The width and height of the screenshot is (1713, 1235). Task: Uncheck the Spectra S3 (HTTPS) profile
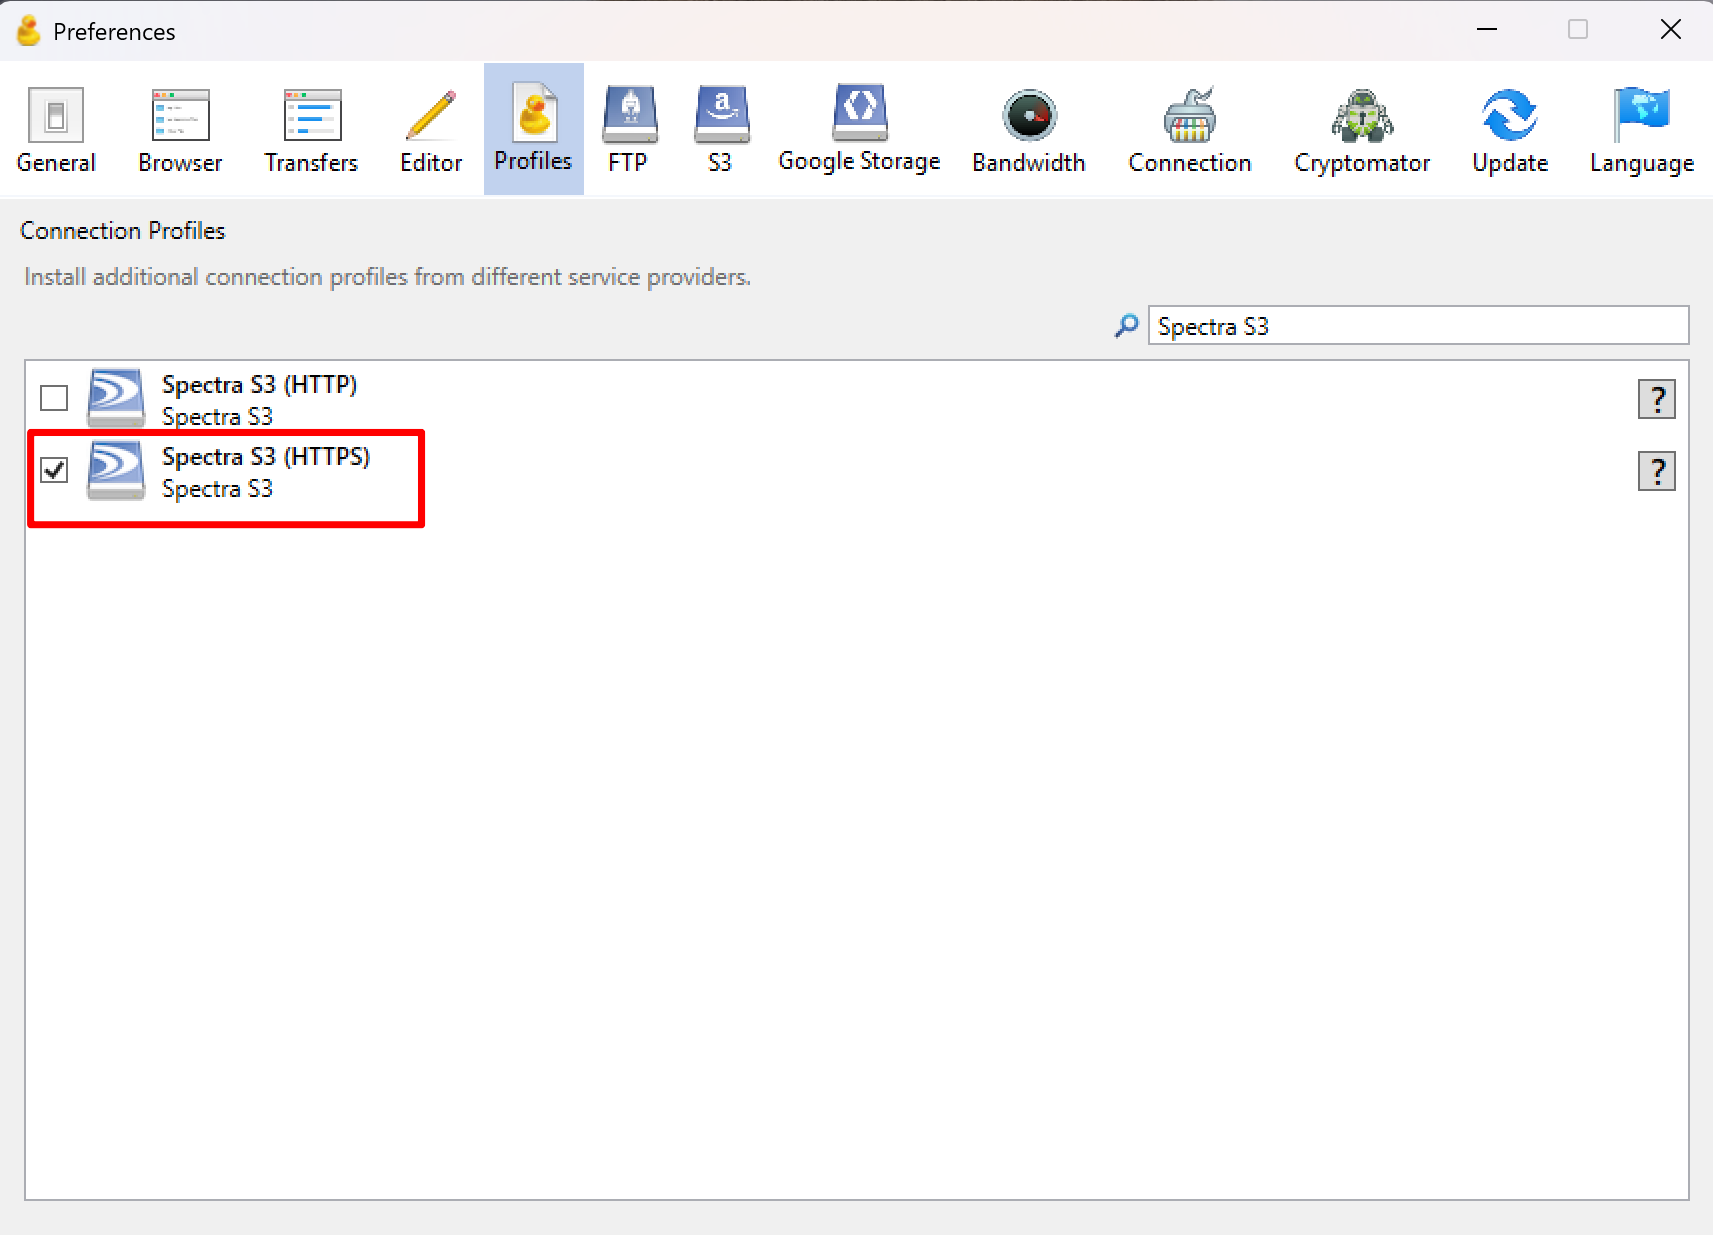(x=54, y=470)
